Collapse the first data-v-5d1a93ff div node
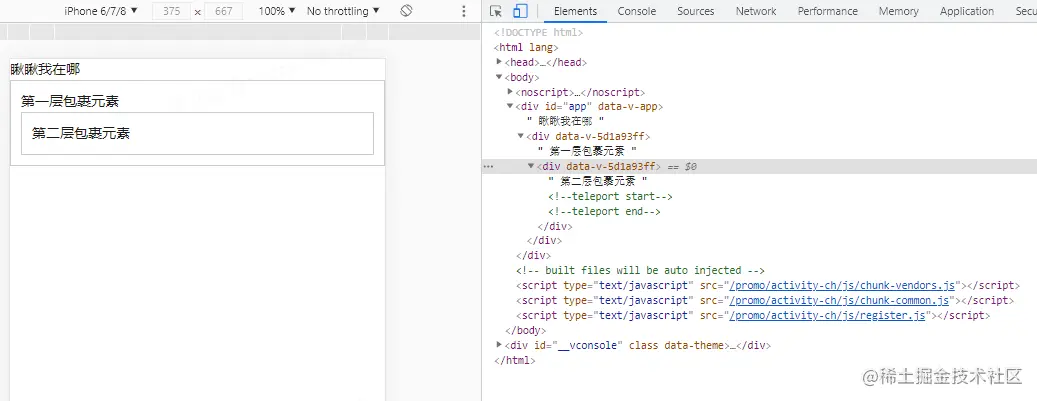Screen dimensions: 1037x401 point(520,136)
